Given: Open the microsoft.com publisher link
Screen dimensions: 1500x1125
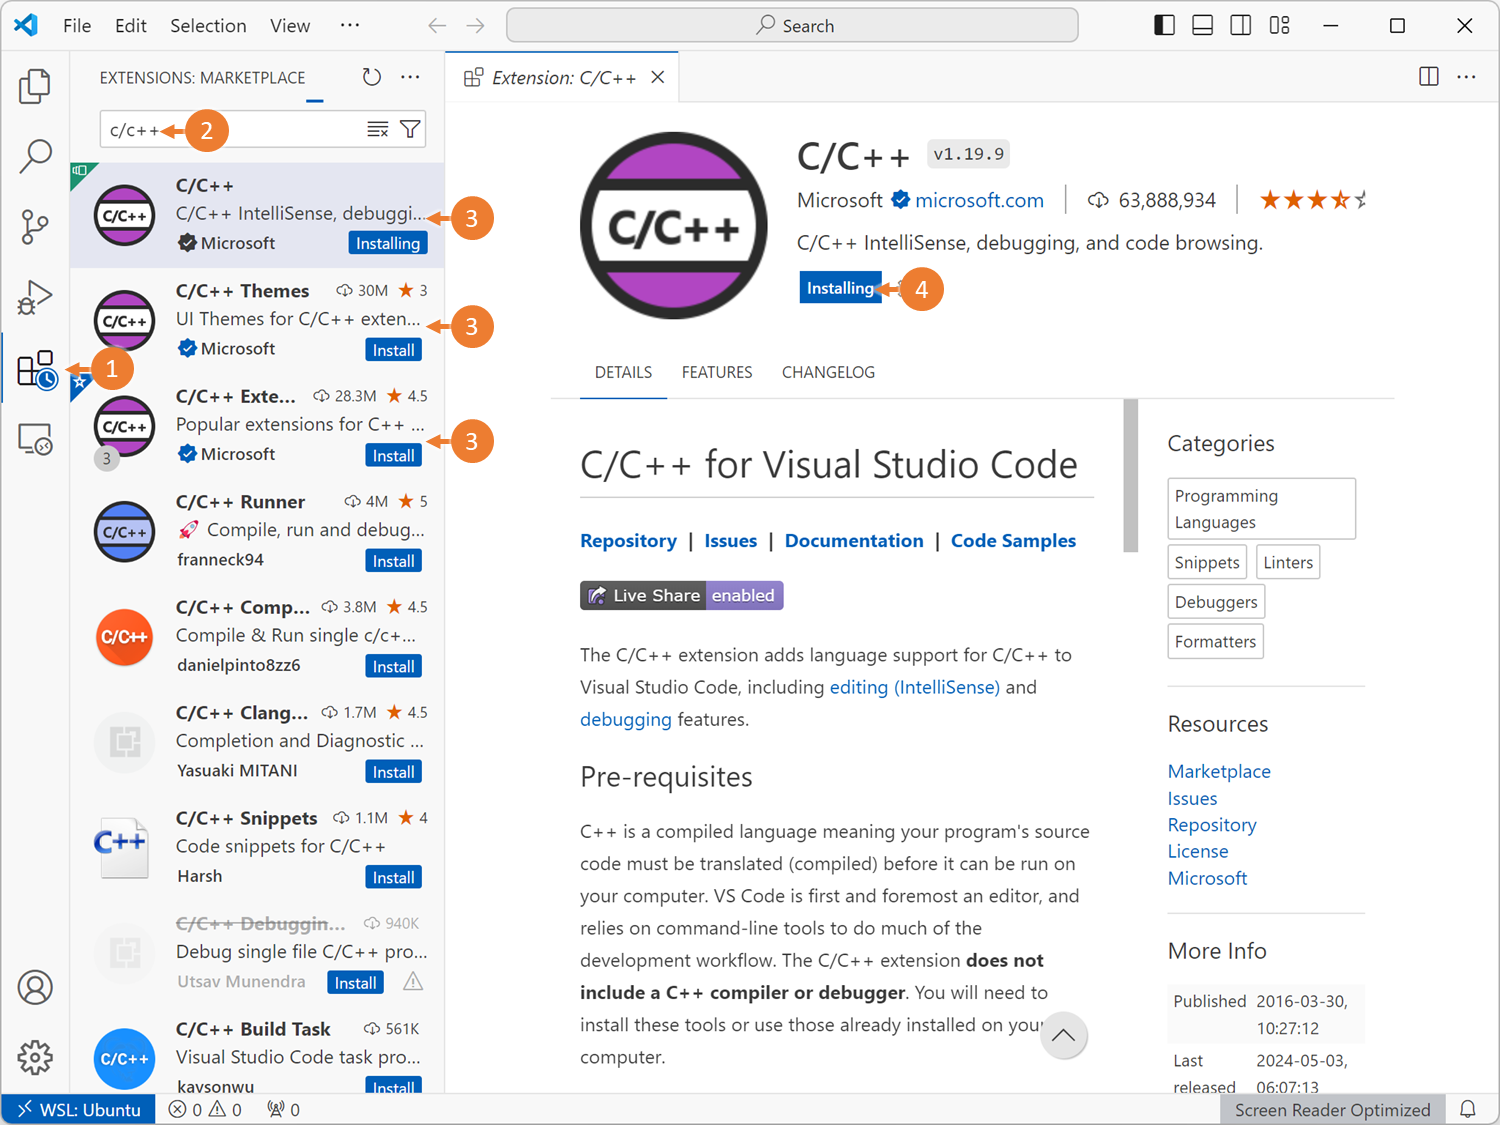Looking at the screenshot, I should coord(979,200).
